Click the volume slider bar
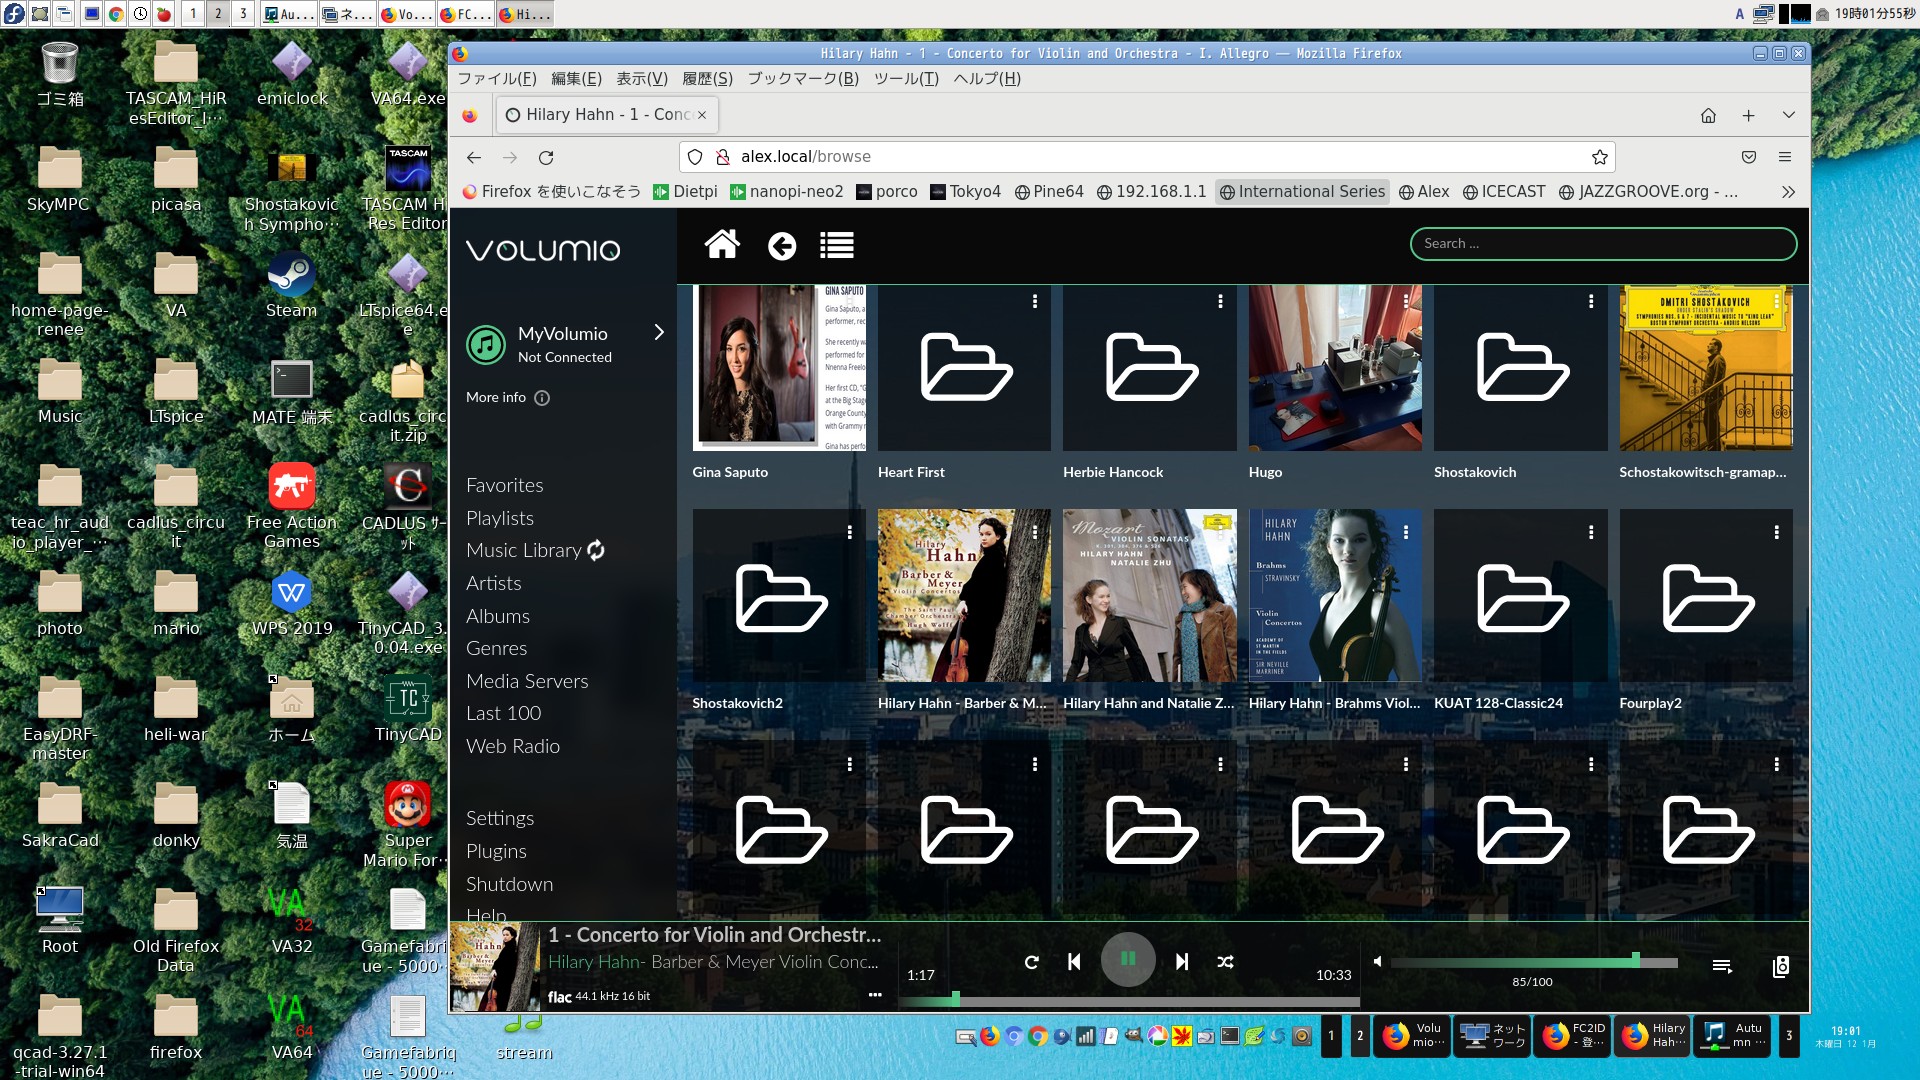Screen dimensions: 1920x1080 coord(1533,963)
